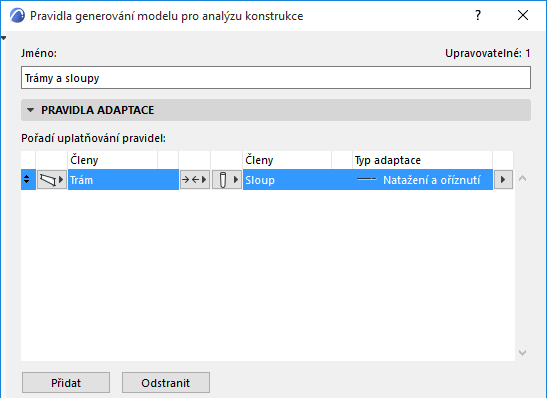
Task: Click the rule reorder handle arrows
Action: pos(27,179)
